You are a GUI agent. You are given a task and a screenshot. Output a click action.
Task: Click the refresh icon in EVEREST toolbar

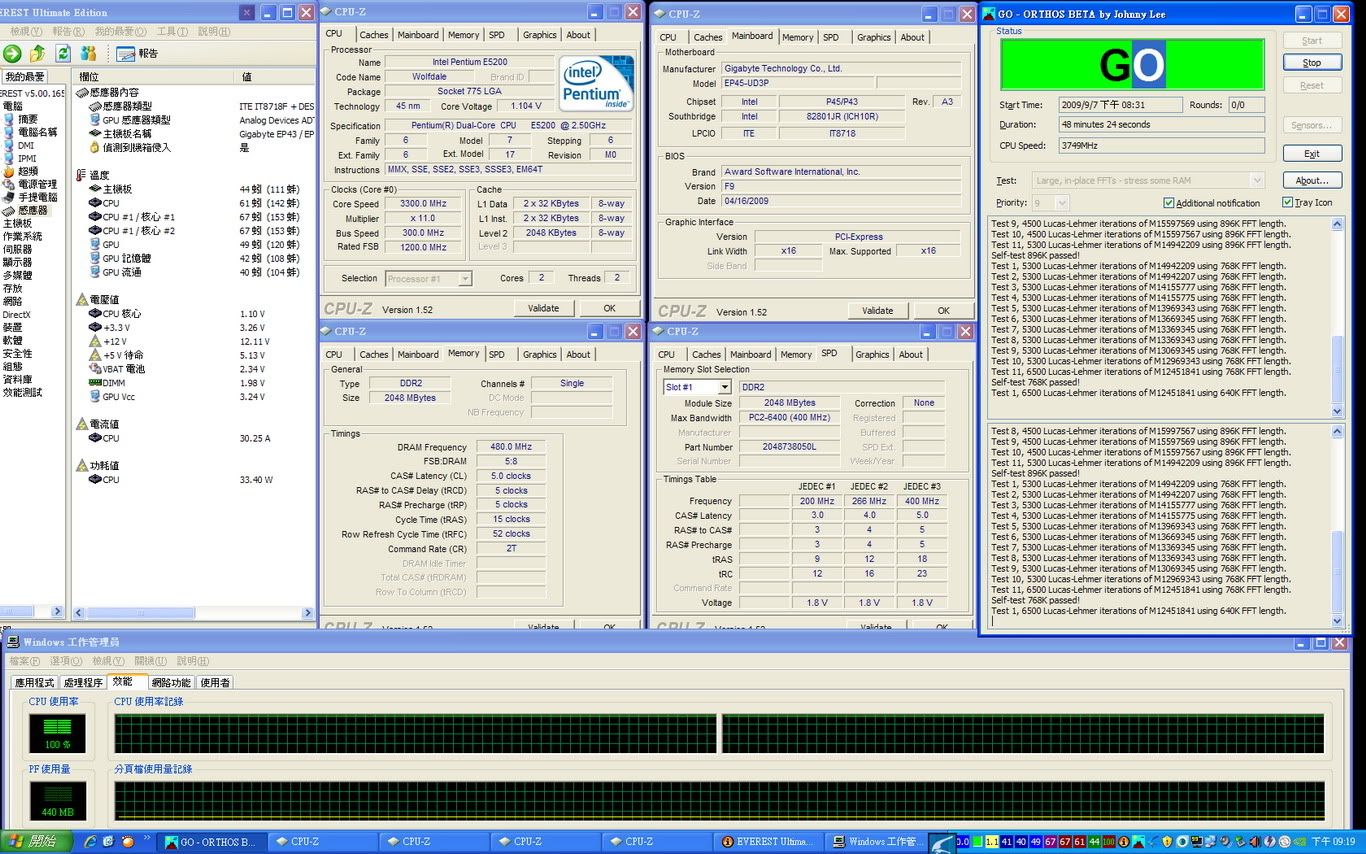[x=63, y=53]
